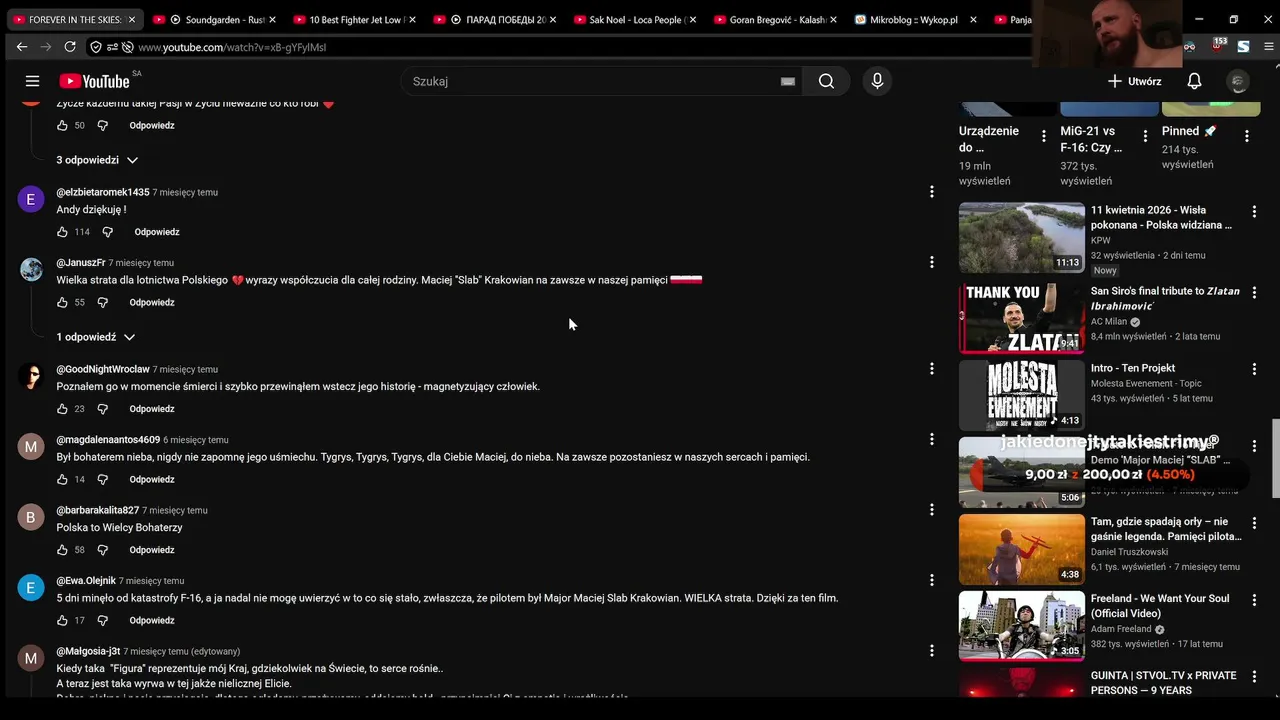The image size is (1280, 720).
Task: Open the Tam, gdzie spadają orły thumbnail
Action: pyautogui.click(x=1021, y=549)
